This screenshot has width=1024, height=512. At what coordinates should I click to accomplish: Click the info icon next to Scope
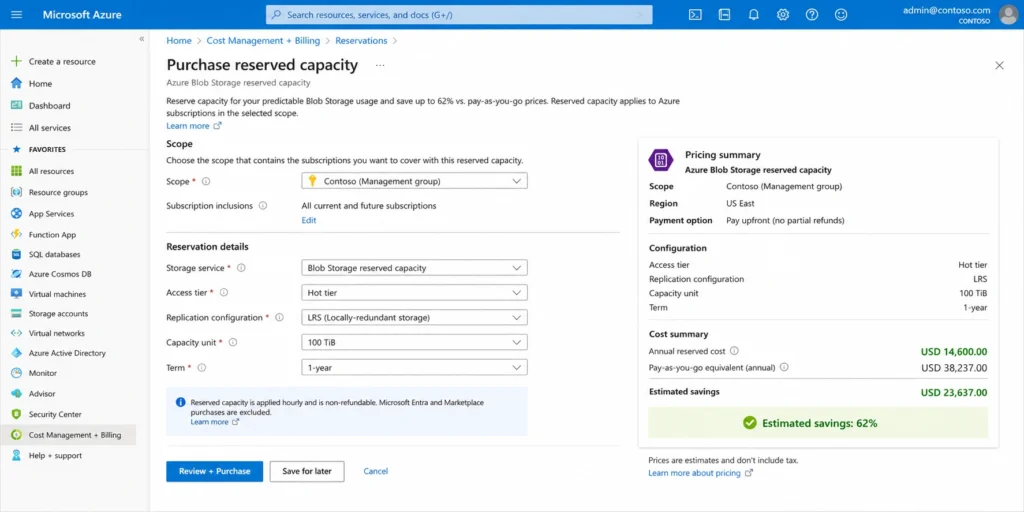tap(206, 181)
